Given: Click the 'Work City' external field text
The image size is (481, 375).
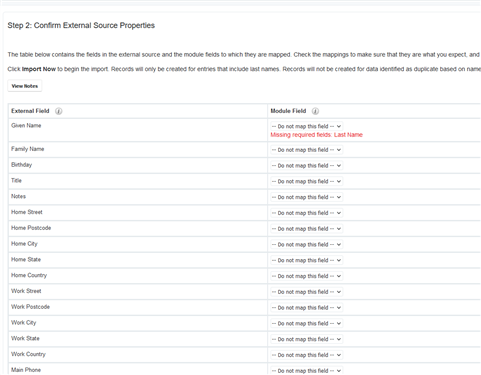Looking at the screenshot, I should coord(24,323).
